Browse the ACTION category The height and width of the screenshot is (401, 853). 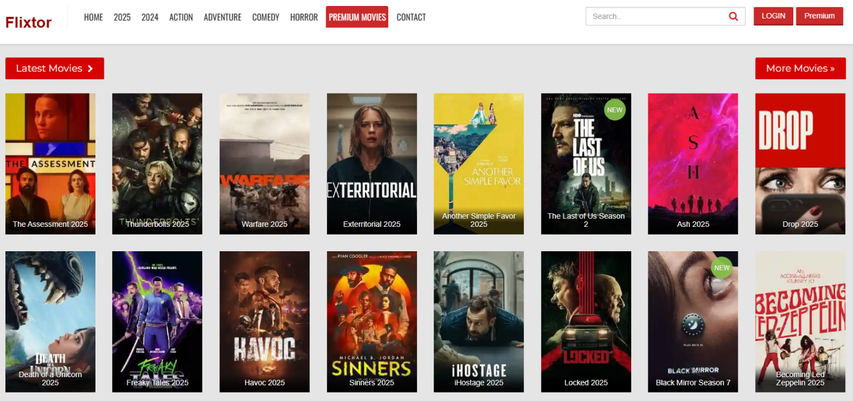(x=181, y=17)
